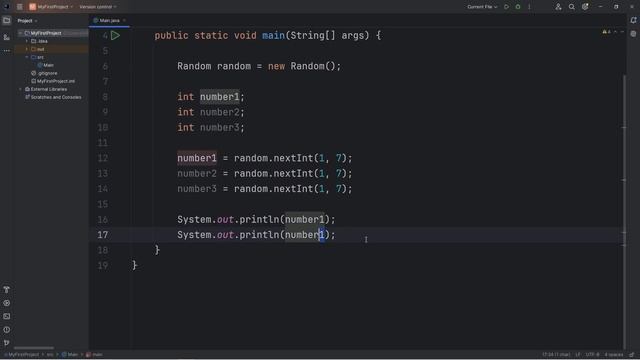Expand the .idea folder
This screenshot has height=360, width=640.
27,41
